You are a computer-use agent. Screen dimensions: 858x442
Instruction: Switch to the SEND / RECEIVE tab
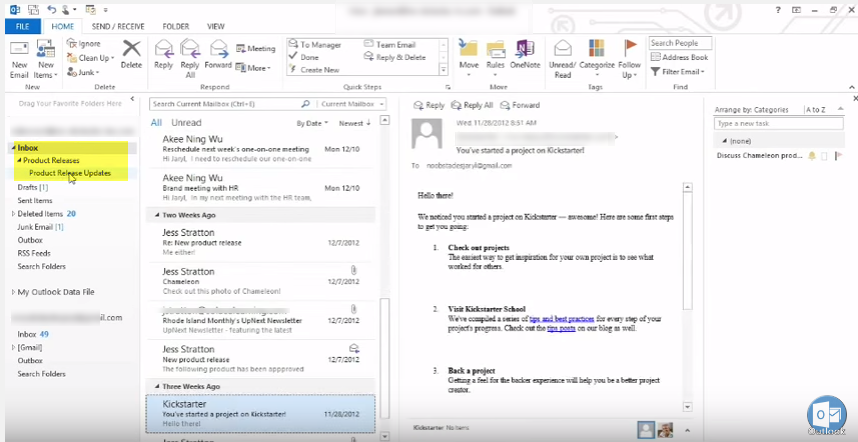(x=118, y=26)
